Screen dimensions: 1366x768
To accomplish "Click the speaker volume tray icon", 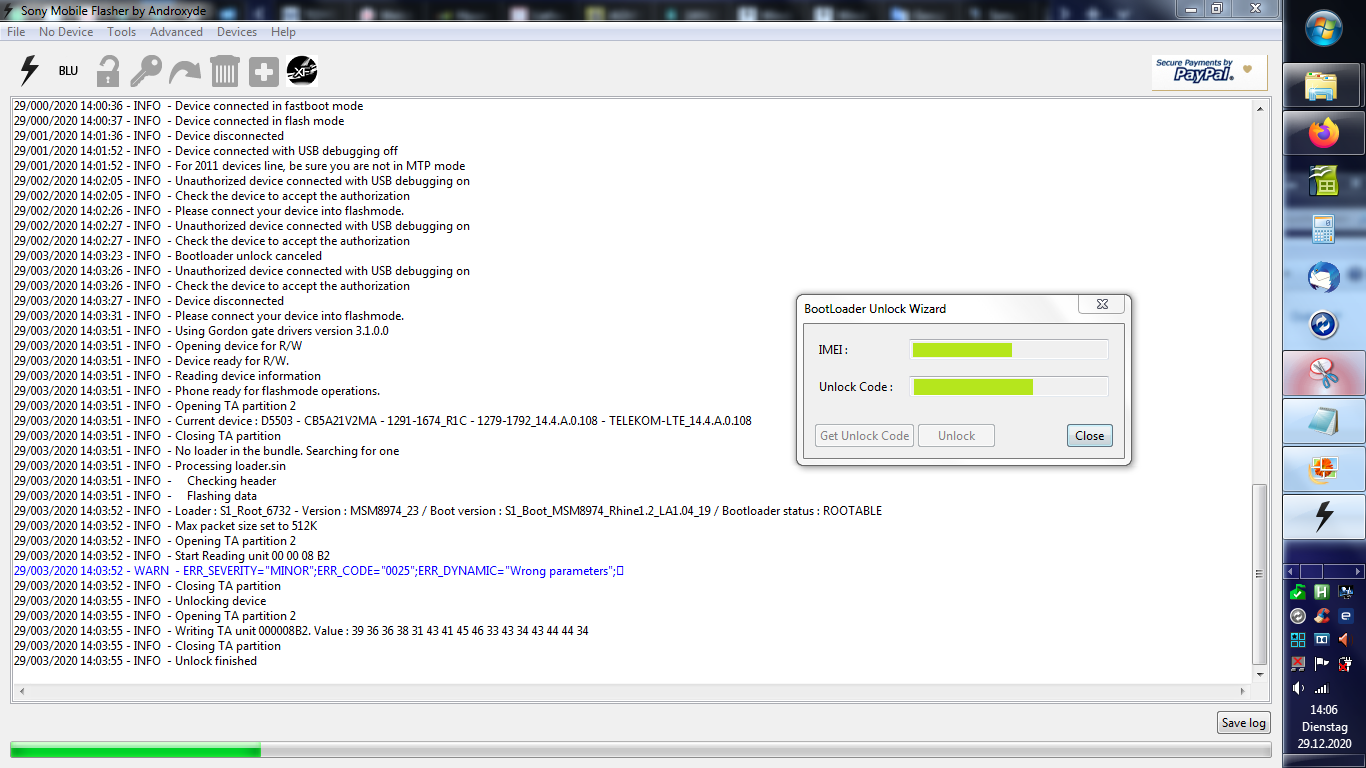I will [1298, 688].
